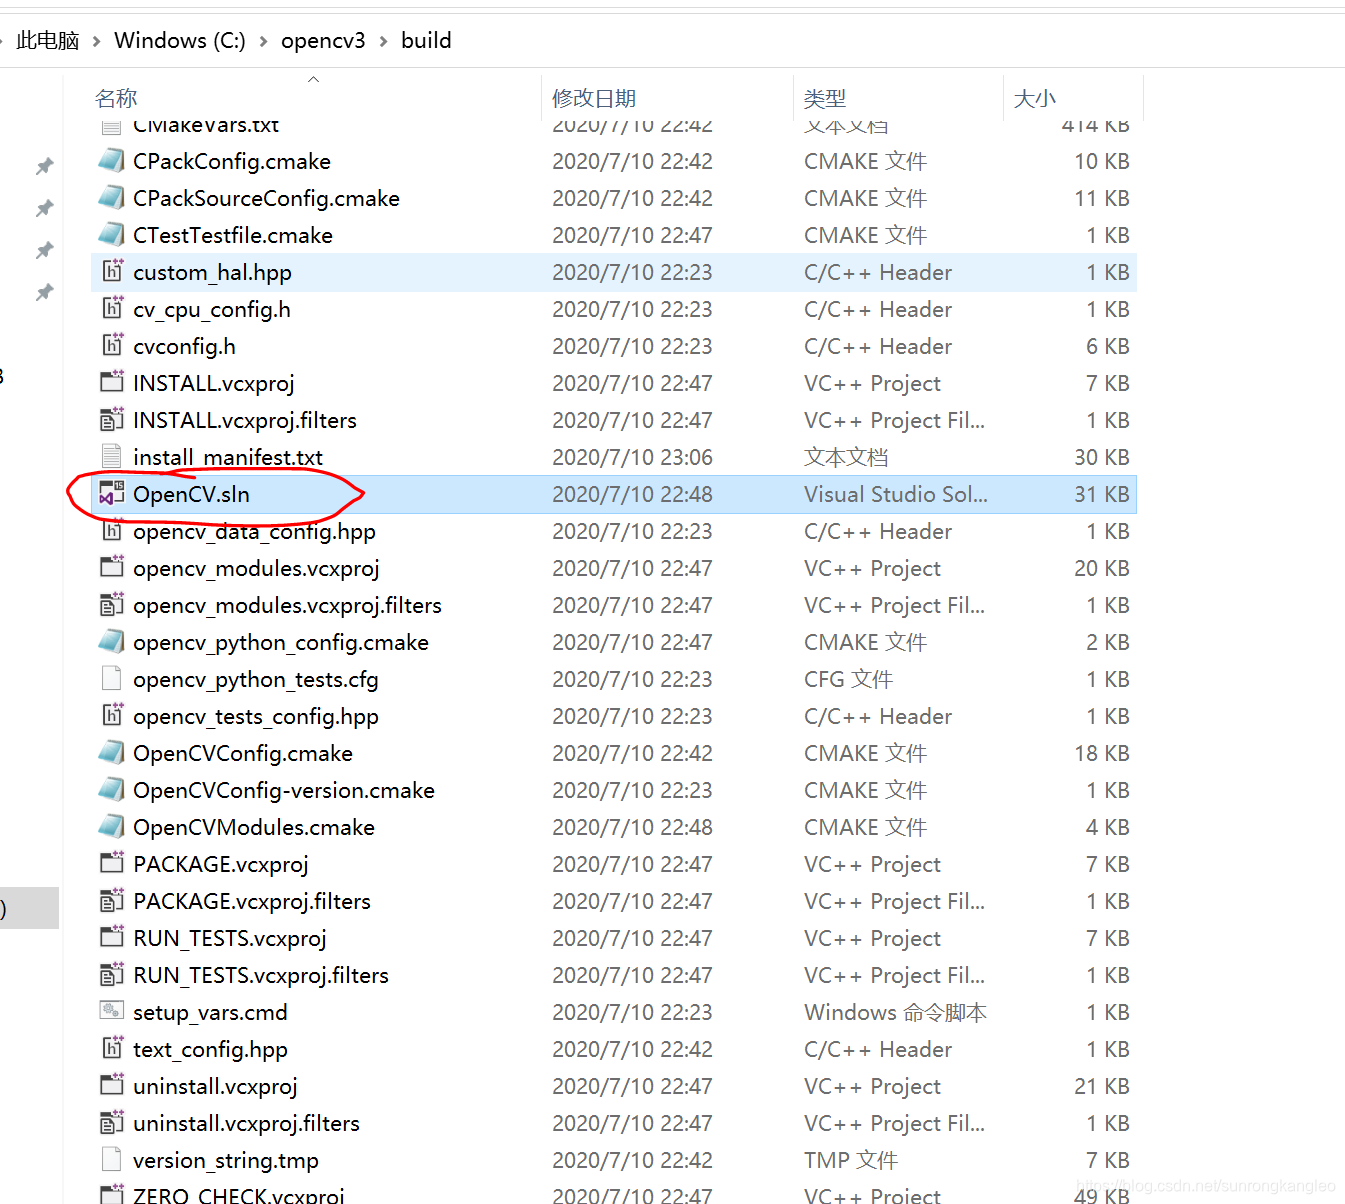Click the PACKAGE.vcxproj.filters icon
This screenshot has height=1204, width=1345.
point(112,901)
